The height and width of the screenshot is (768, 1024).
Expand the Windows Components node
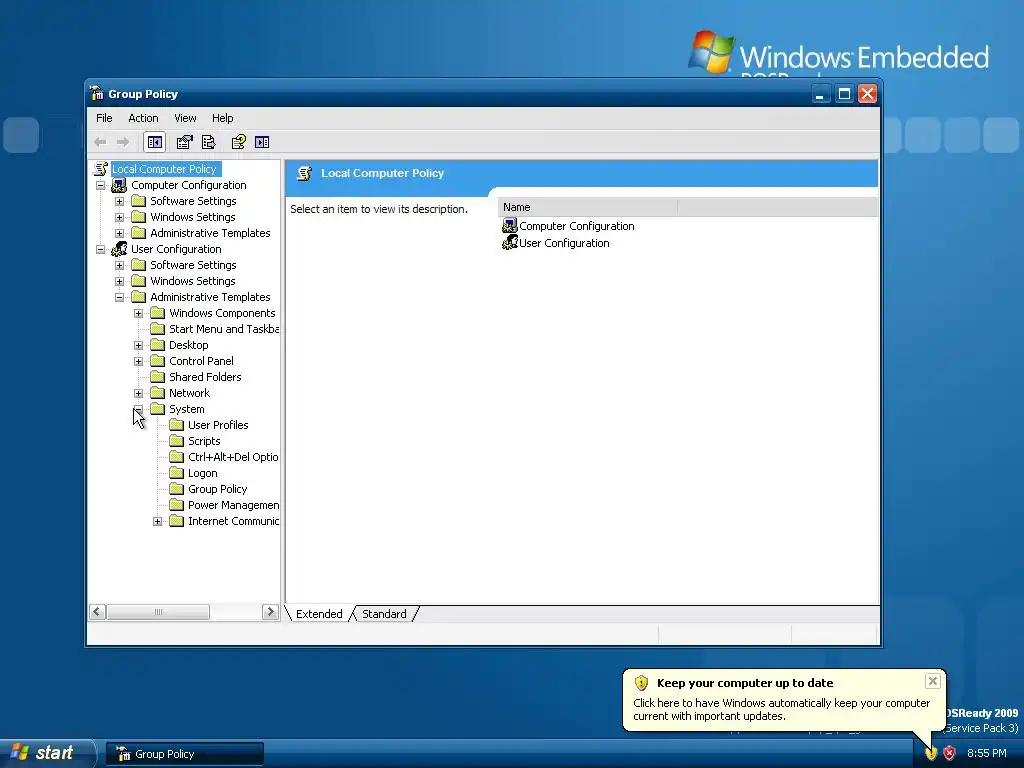coord(138,313)
